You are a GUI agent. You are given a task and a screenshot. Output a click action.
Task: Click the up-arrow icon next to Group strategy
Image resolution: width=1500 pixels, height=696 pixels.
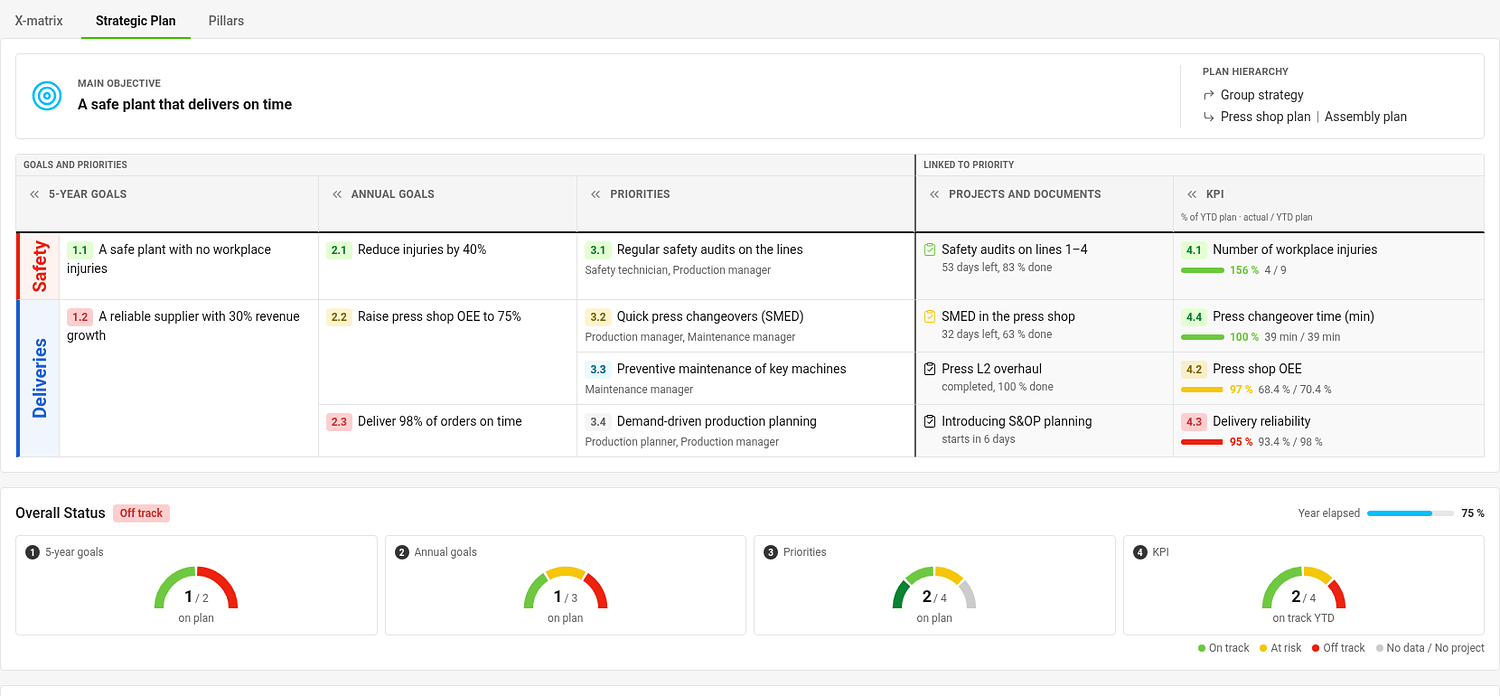click(1209, 95)
